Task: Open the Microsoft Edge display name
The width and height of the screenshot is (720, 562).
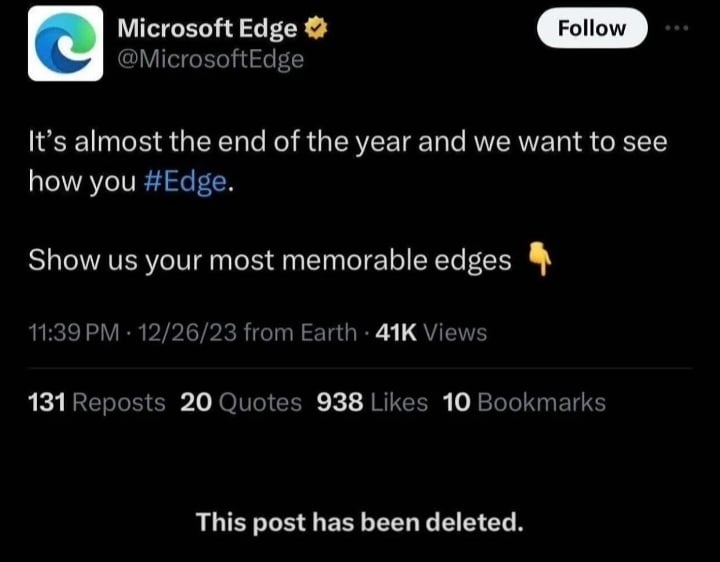Action: [x=207, y=30]
